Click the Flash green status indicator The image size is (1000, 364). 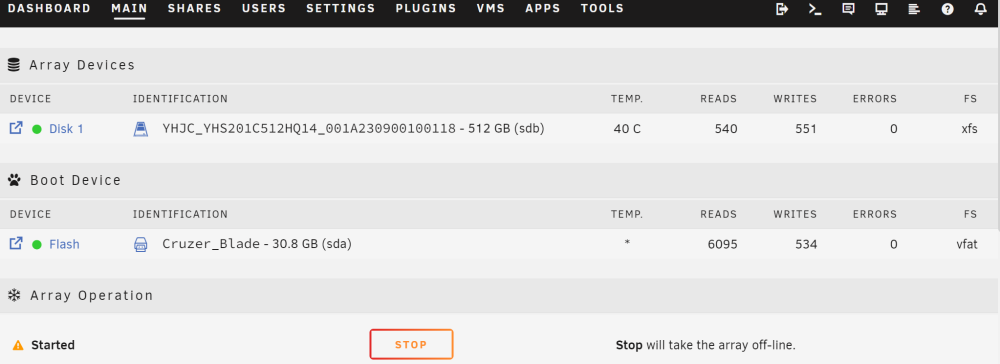pyautogui.click(x=36, y=245)
